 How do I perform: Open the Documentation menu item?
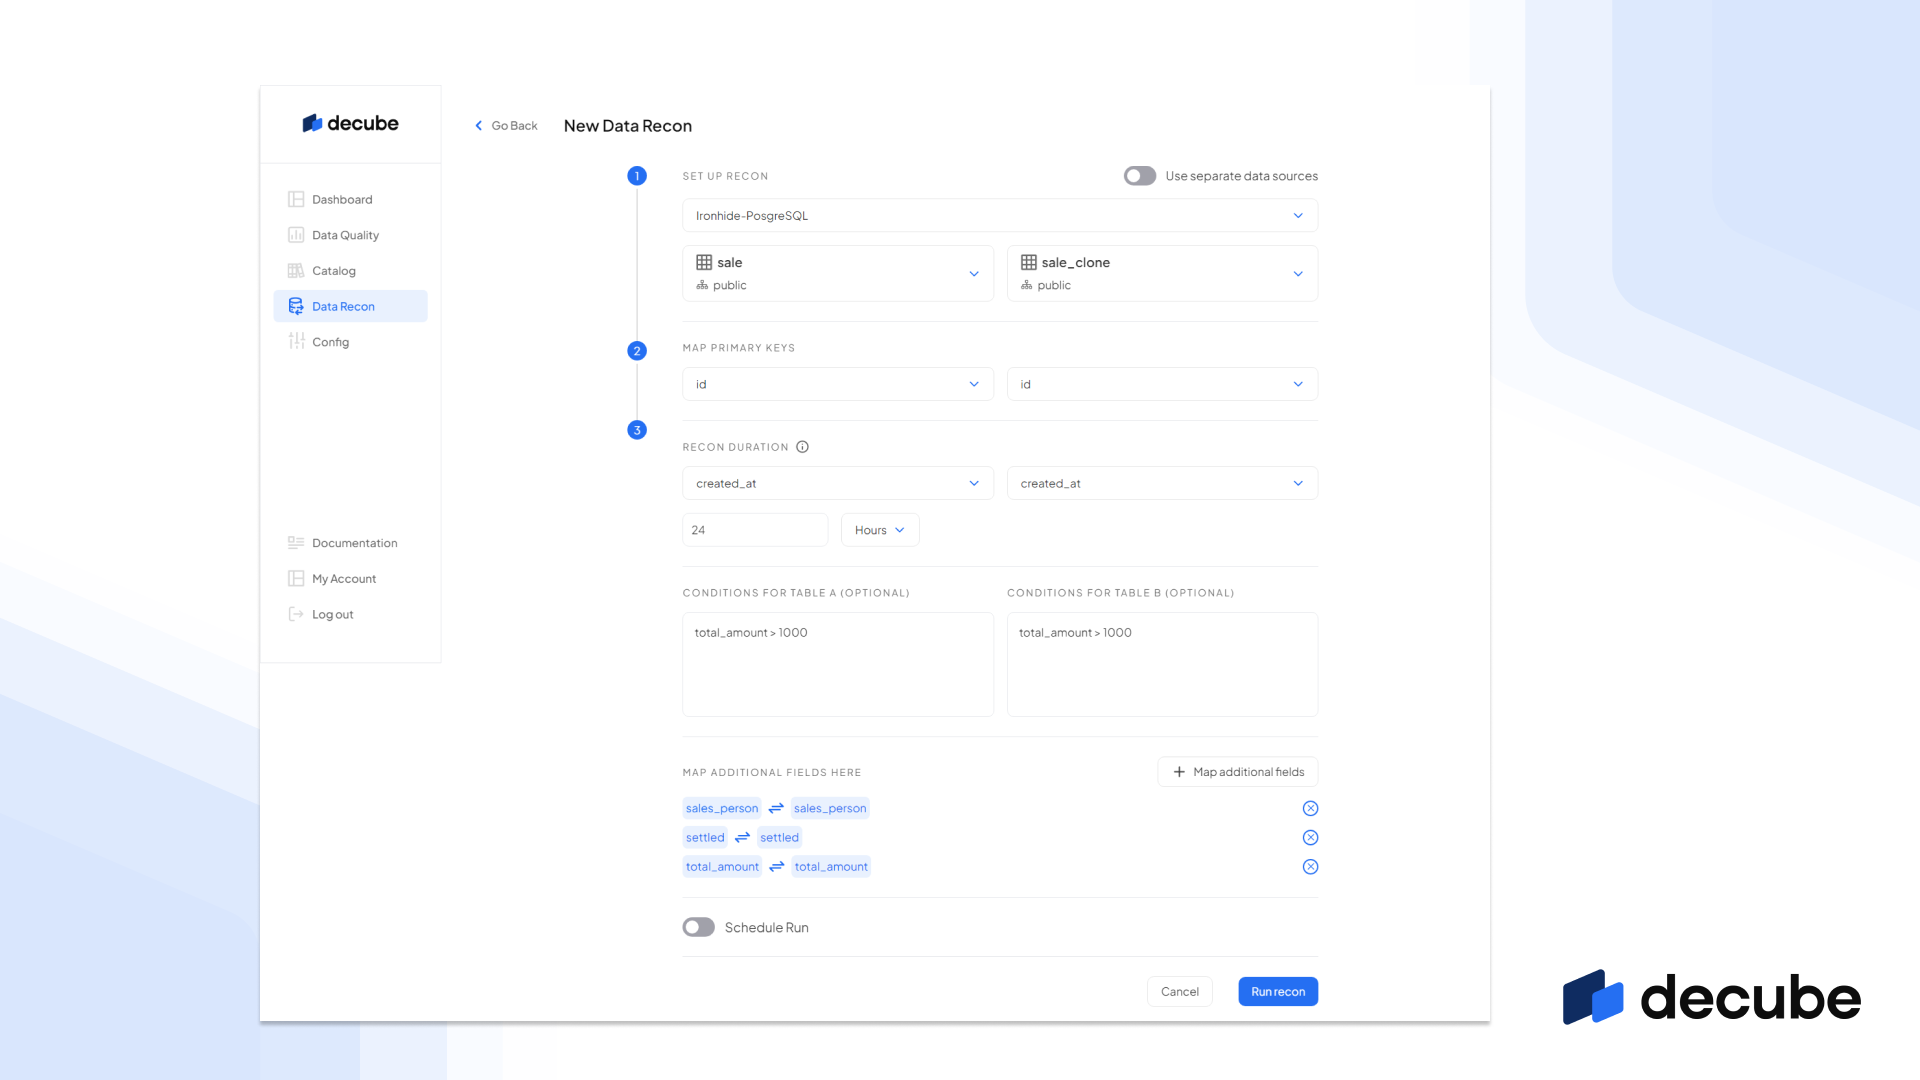click(x=354, y=543)
